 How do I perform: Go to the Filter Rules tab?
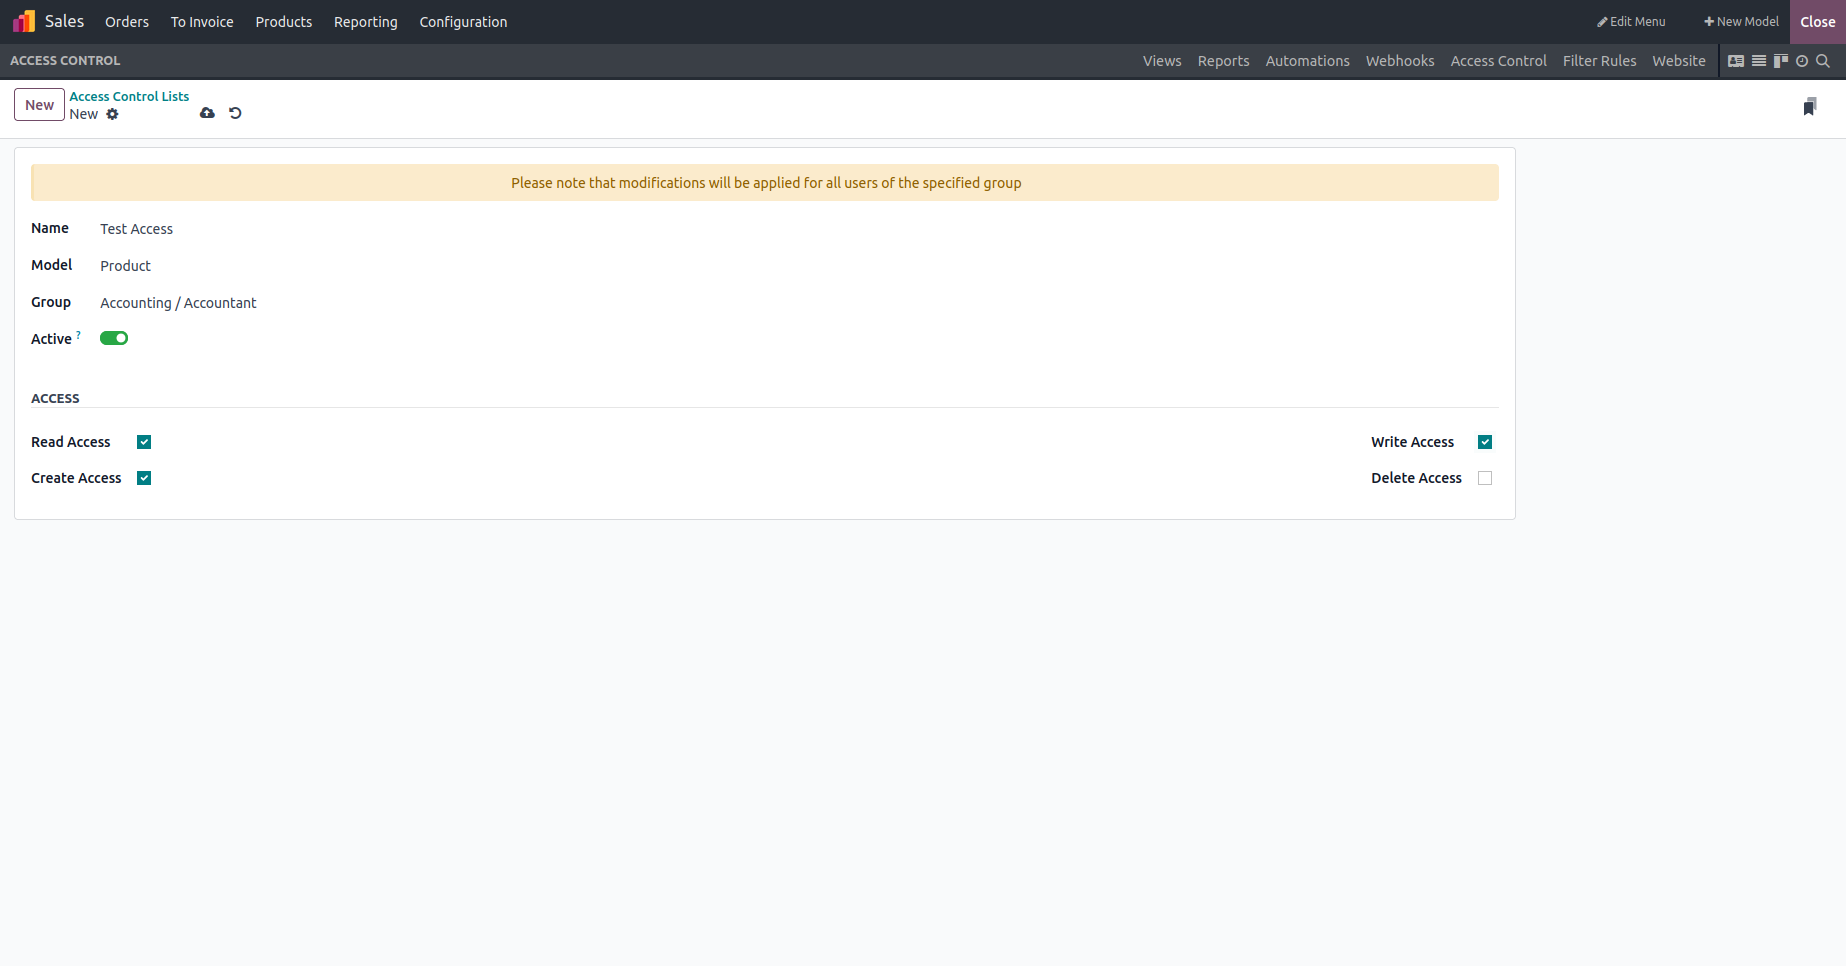(x=1599, y=61)
